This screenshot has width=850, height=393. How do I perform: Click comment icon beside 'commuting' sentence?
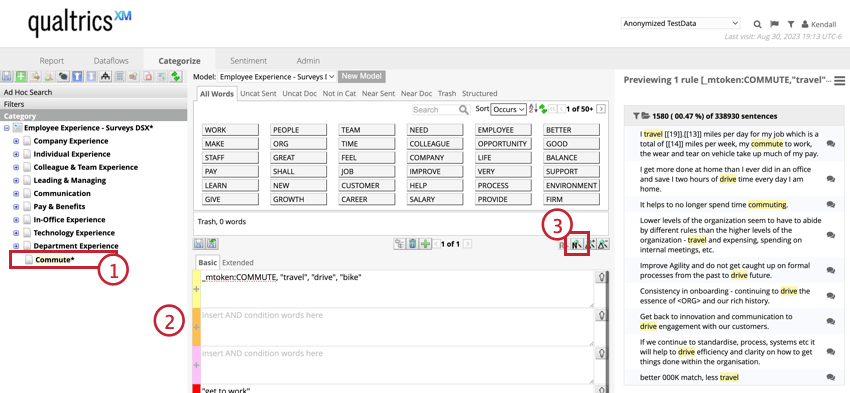tap(830, 205)
